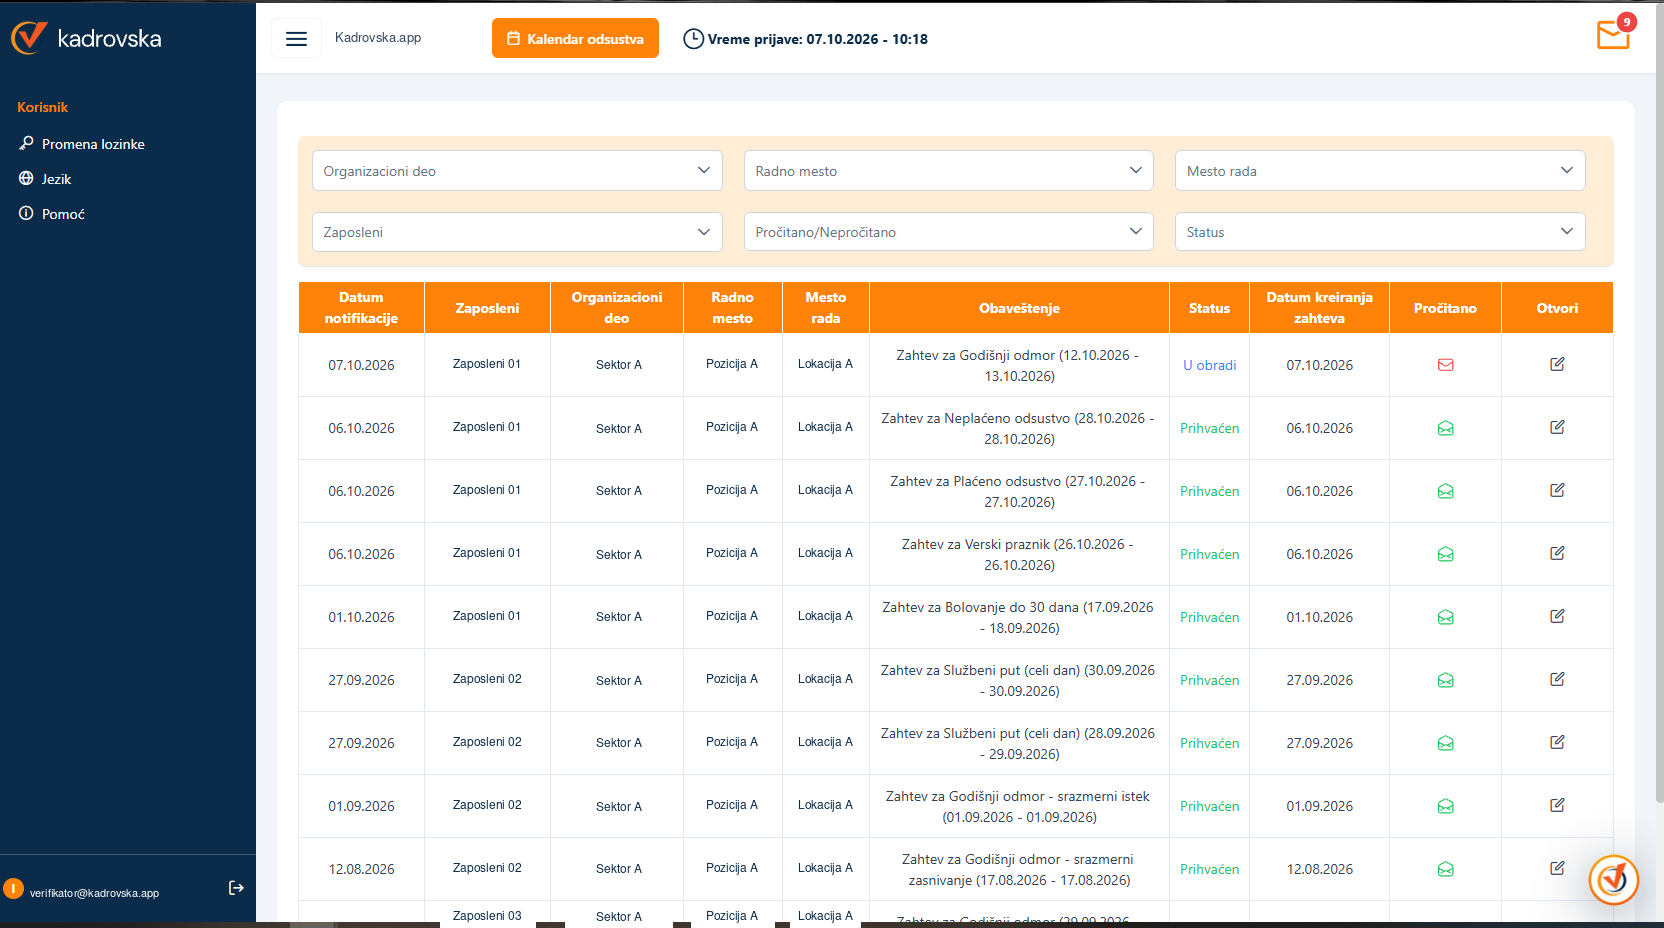1664x928 pixels.
Task: Click read envelope icon for Verski praznik row
Action: tap(1445, 554)
